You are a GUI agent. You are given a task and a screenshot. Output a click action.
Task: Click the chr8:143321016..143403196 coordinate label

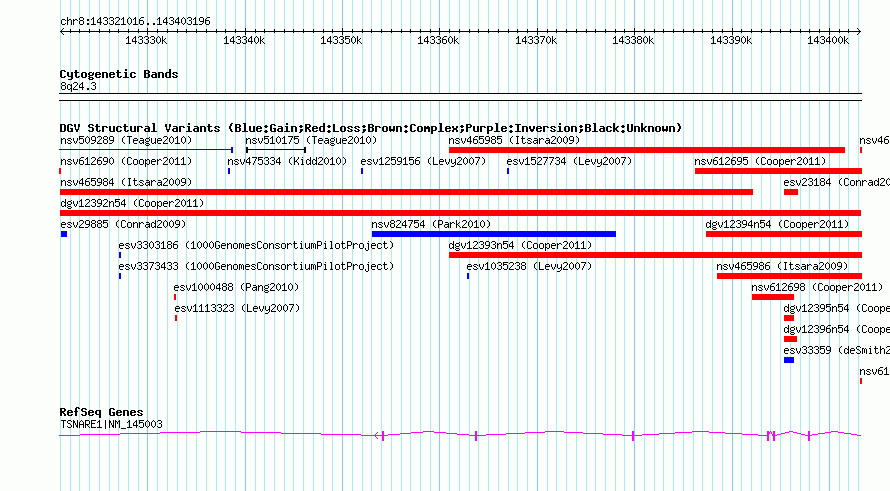[x=135, y=21]
